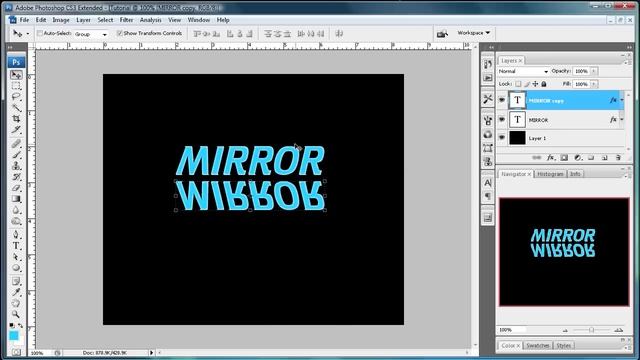
Task: Click Navigator preview thumbnail
Action: coord(564,252)
